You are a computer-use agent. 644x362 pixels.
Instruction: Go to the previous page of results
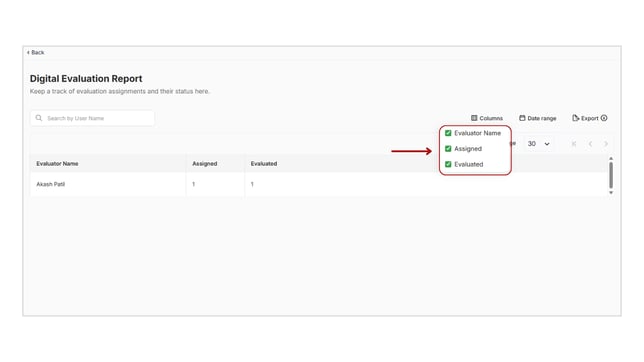tap(590, 144)
